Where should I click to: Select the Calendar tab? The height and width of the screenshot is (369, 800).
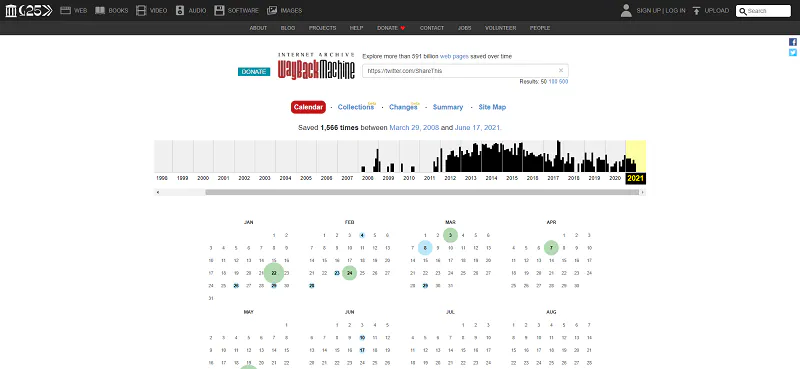(308, 107)
